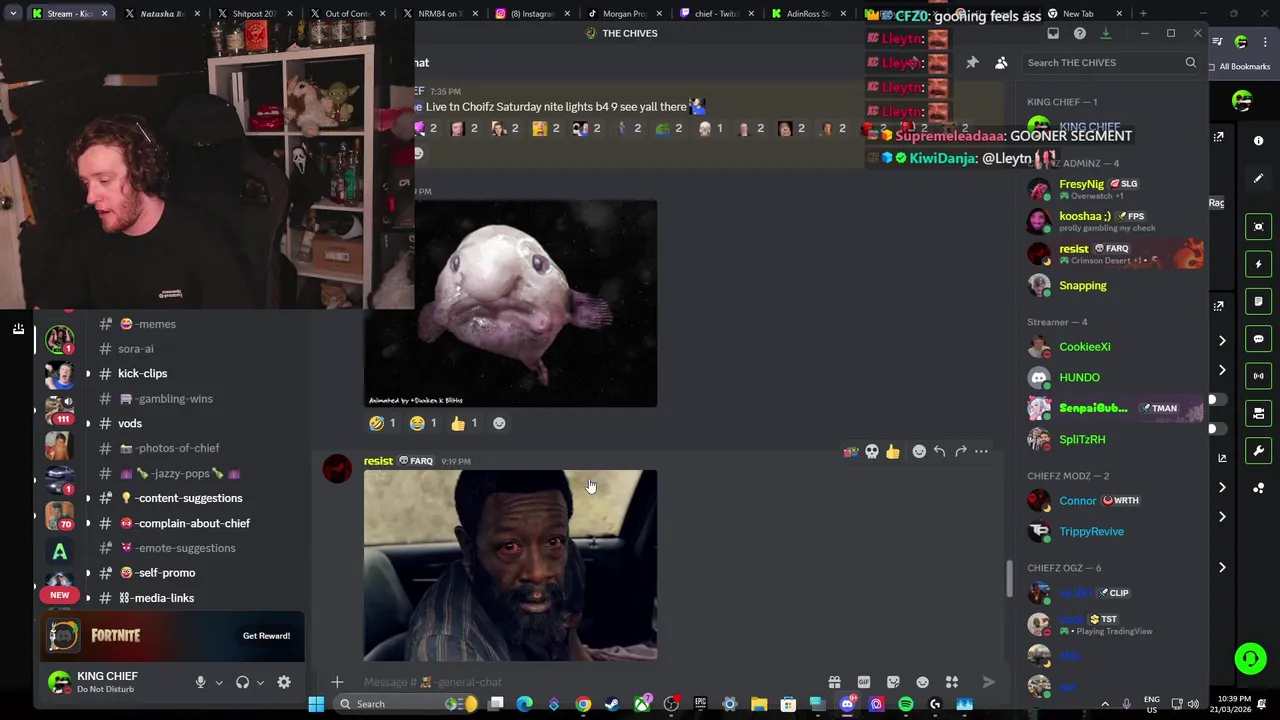Open headphone output options chevron

coord(260,683)
